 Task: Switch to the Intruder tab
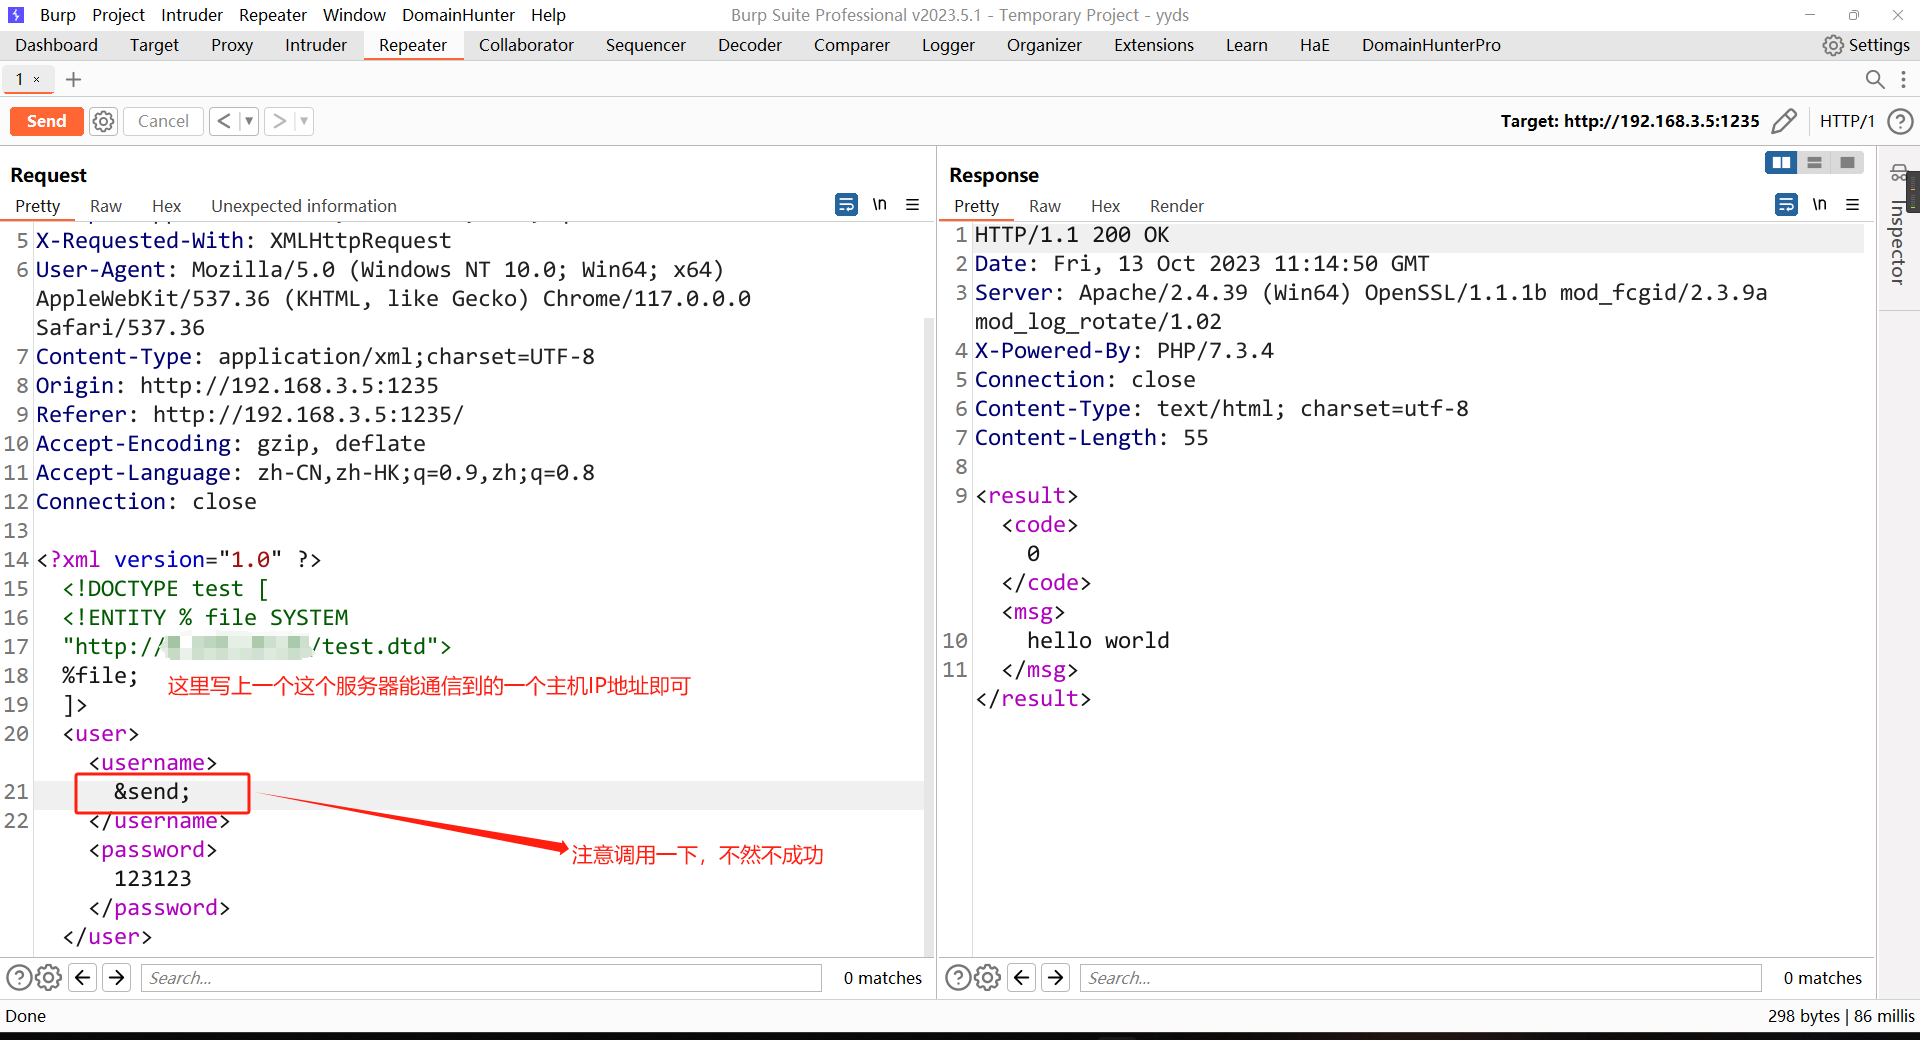point(315,45)
